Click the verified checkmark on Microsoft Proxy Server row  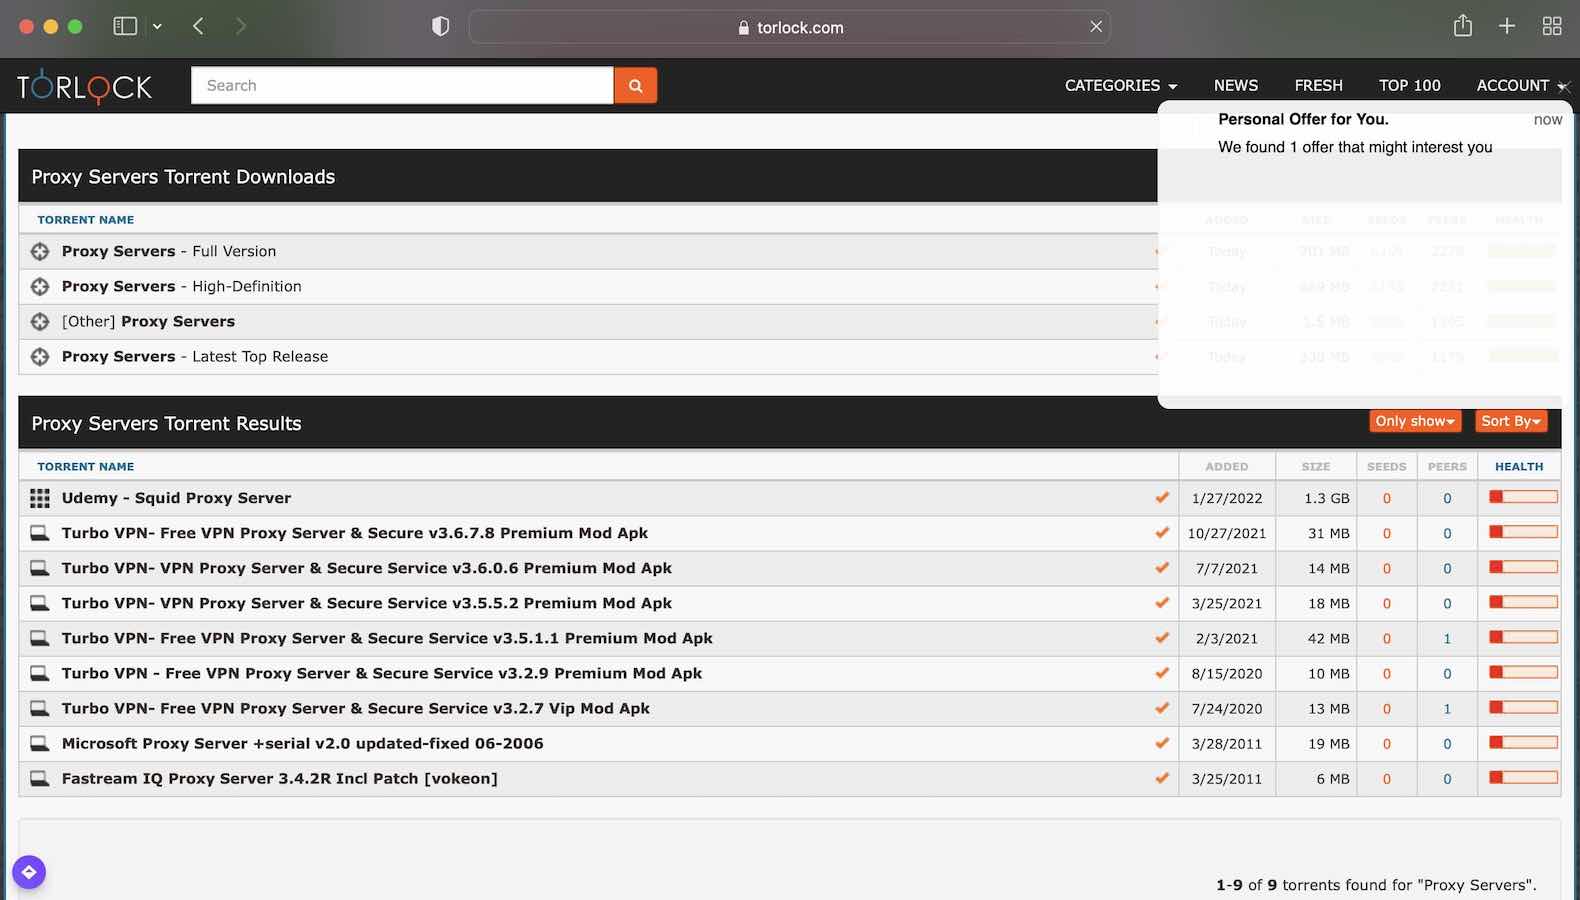[x=1161, y=743]
